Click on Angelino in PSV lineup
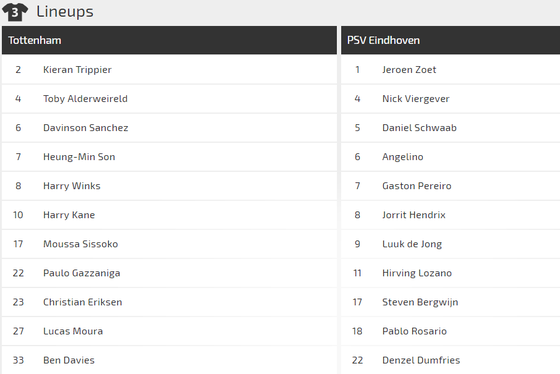Image resolution: width=560 pixels, height=374 pixels. (402, 157)
